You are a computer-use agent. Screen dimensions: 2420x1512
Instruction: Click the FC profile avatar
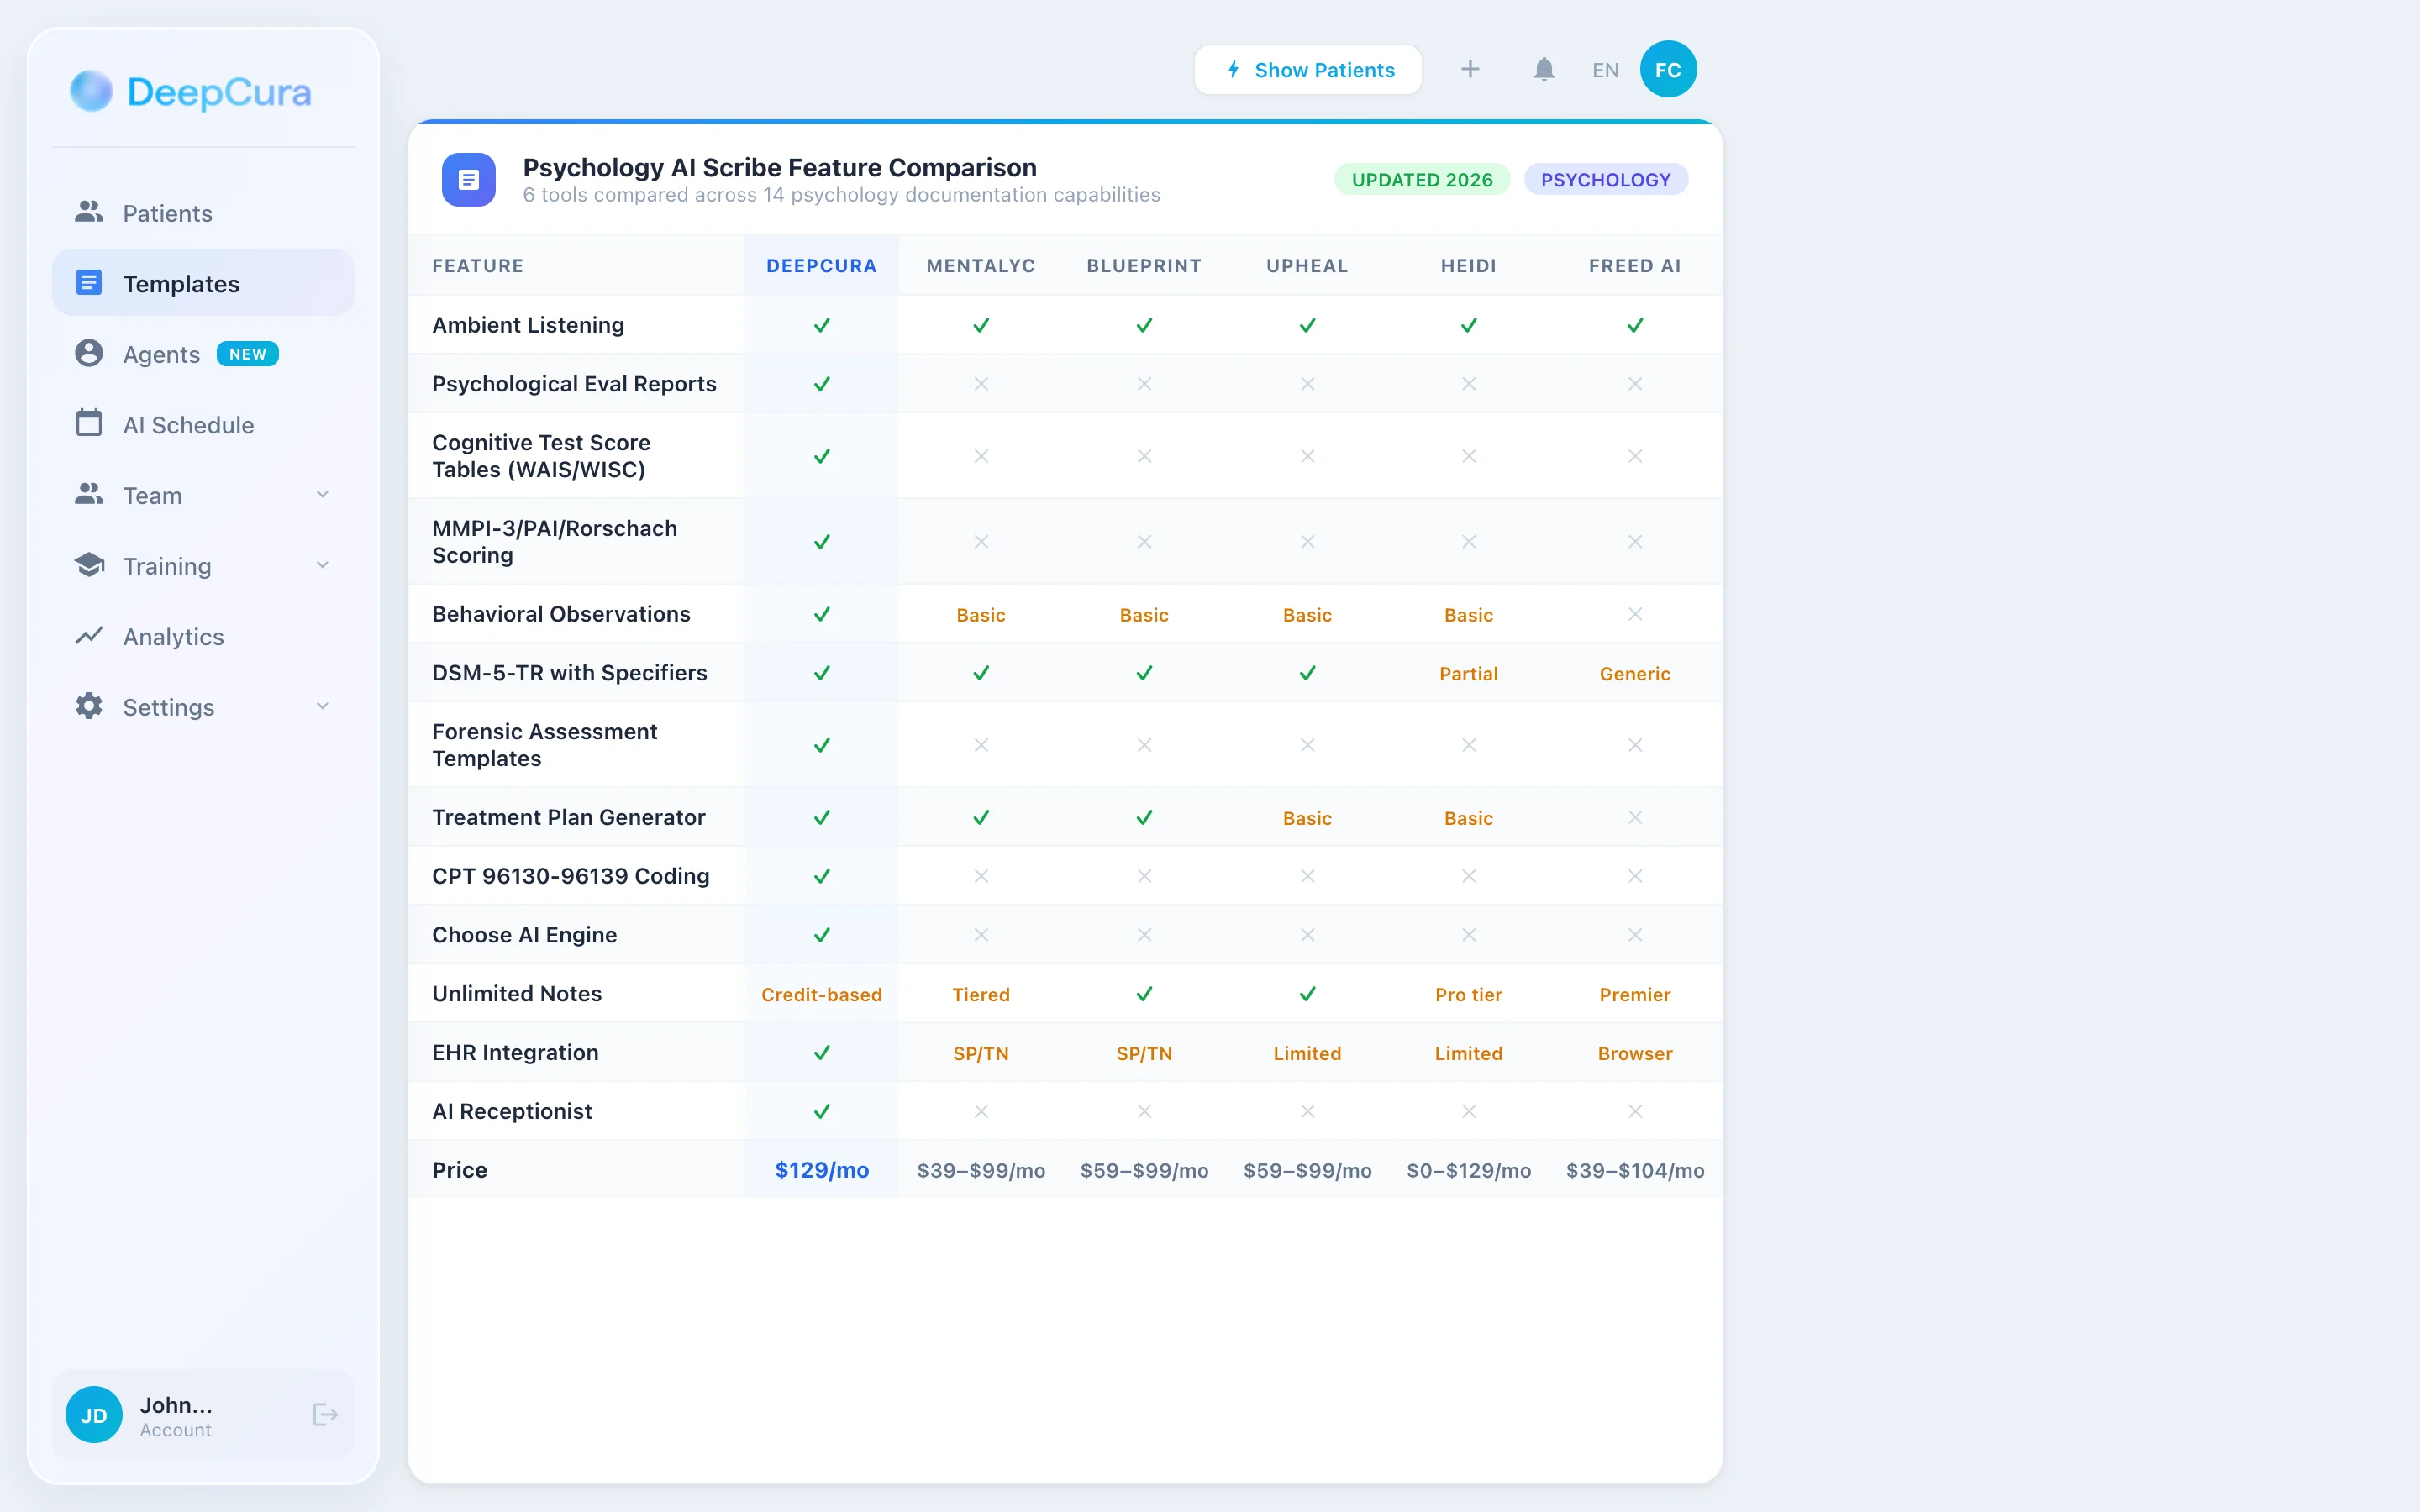pyautogui.click(x=1667, y=70)
